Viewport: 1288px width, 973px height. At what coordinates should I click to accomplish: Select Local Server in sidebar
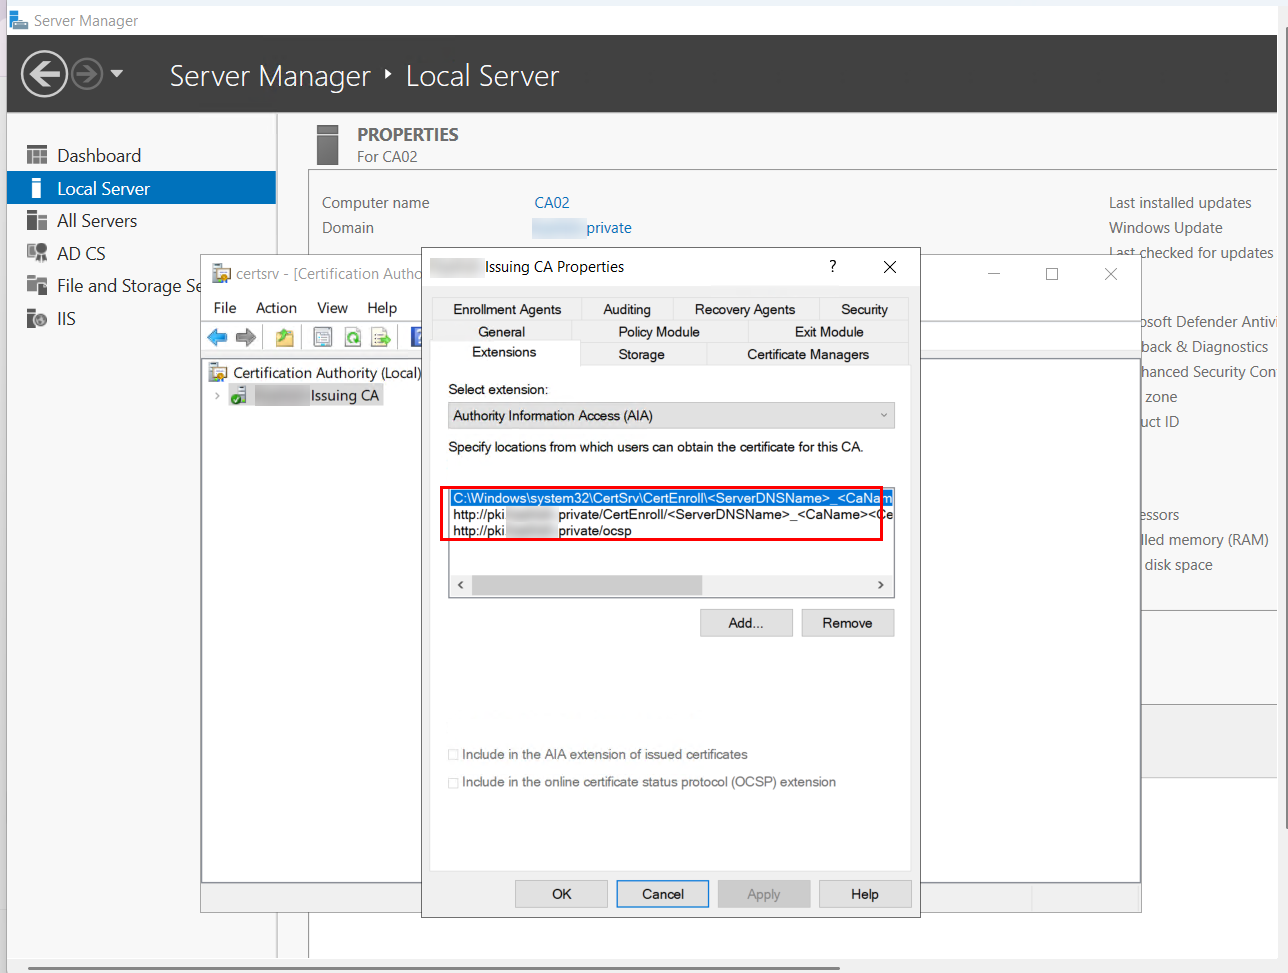pos(141,188)
